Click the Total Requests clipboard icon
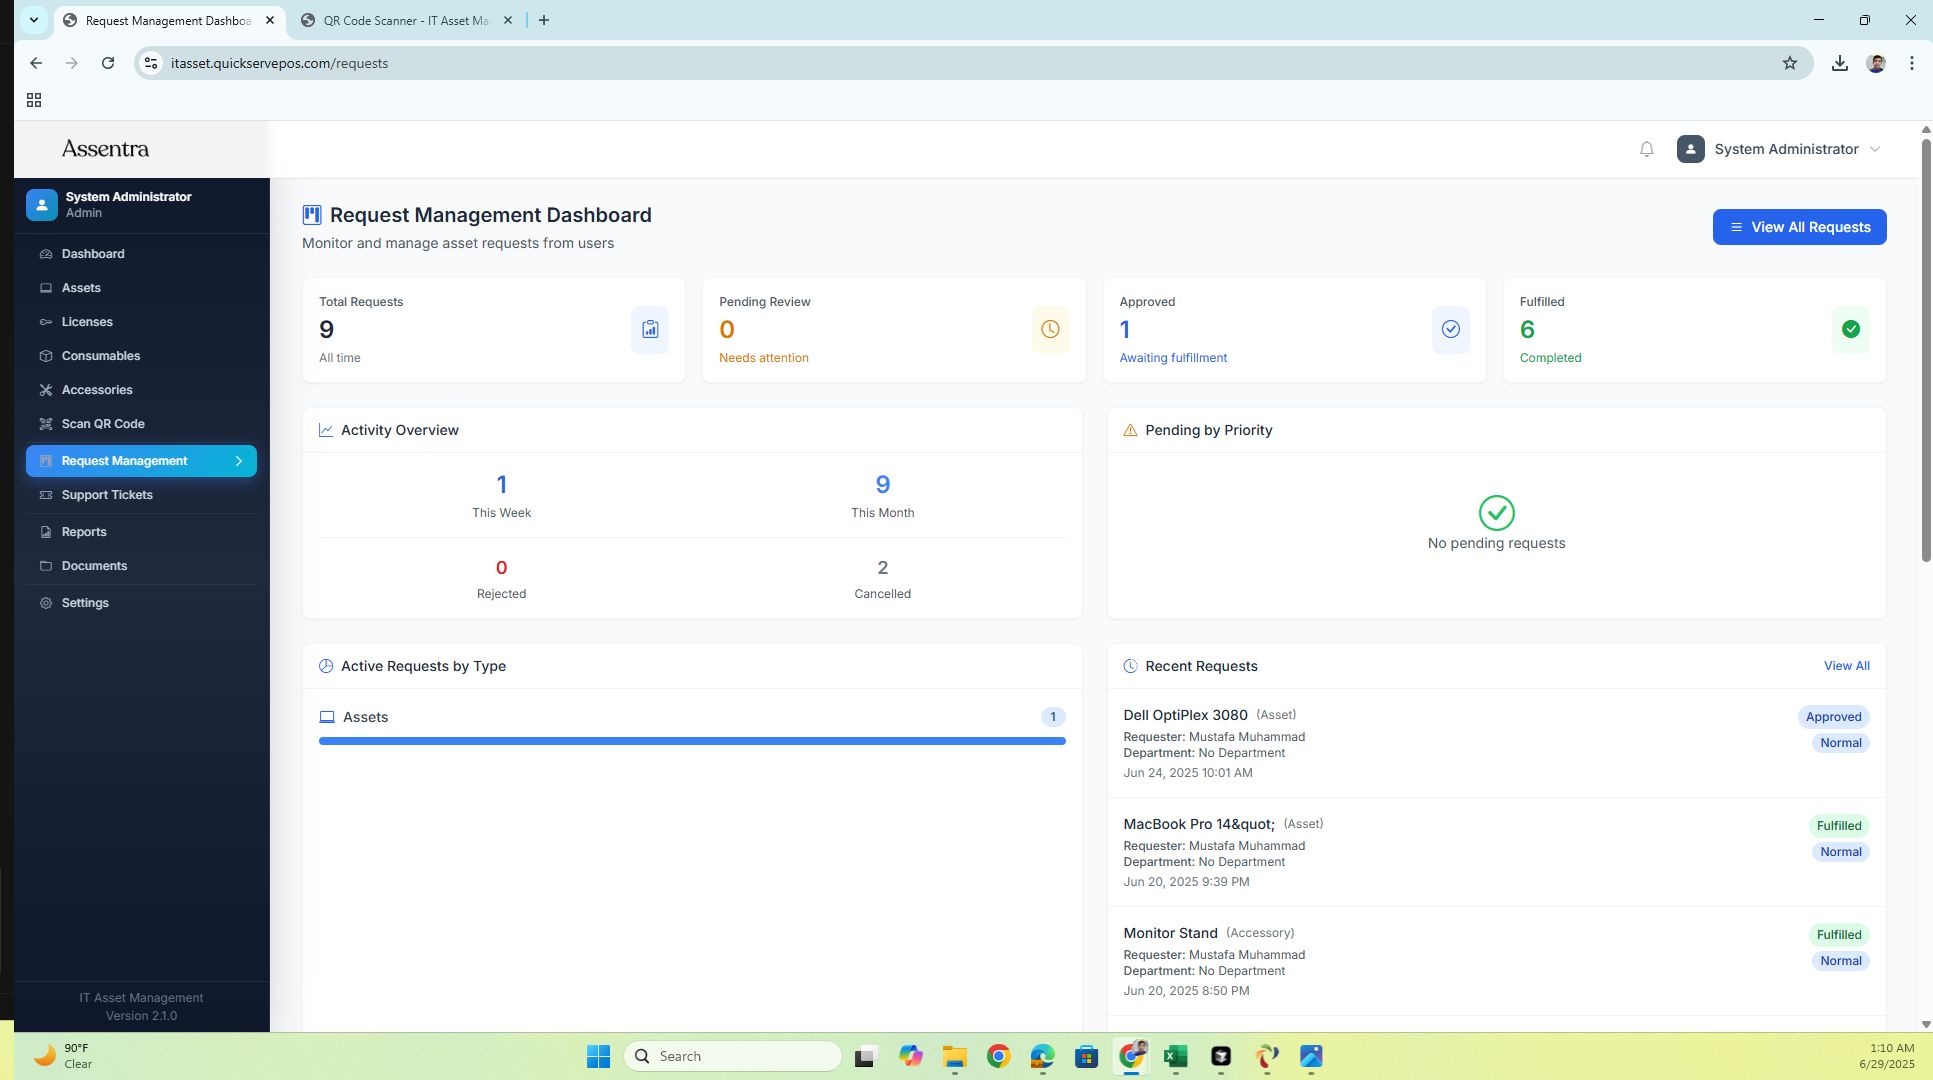This screenshot has width=1933, height=1080. pyautogui.click(x=650, y=329)
